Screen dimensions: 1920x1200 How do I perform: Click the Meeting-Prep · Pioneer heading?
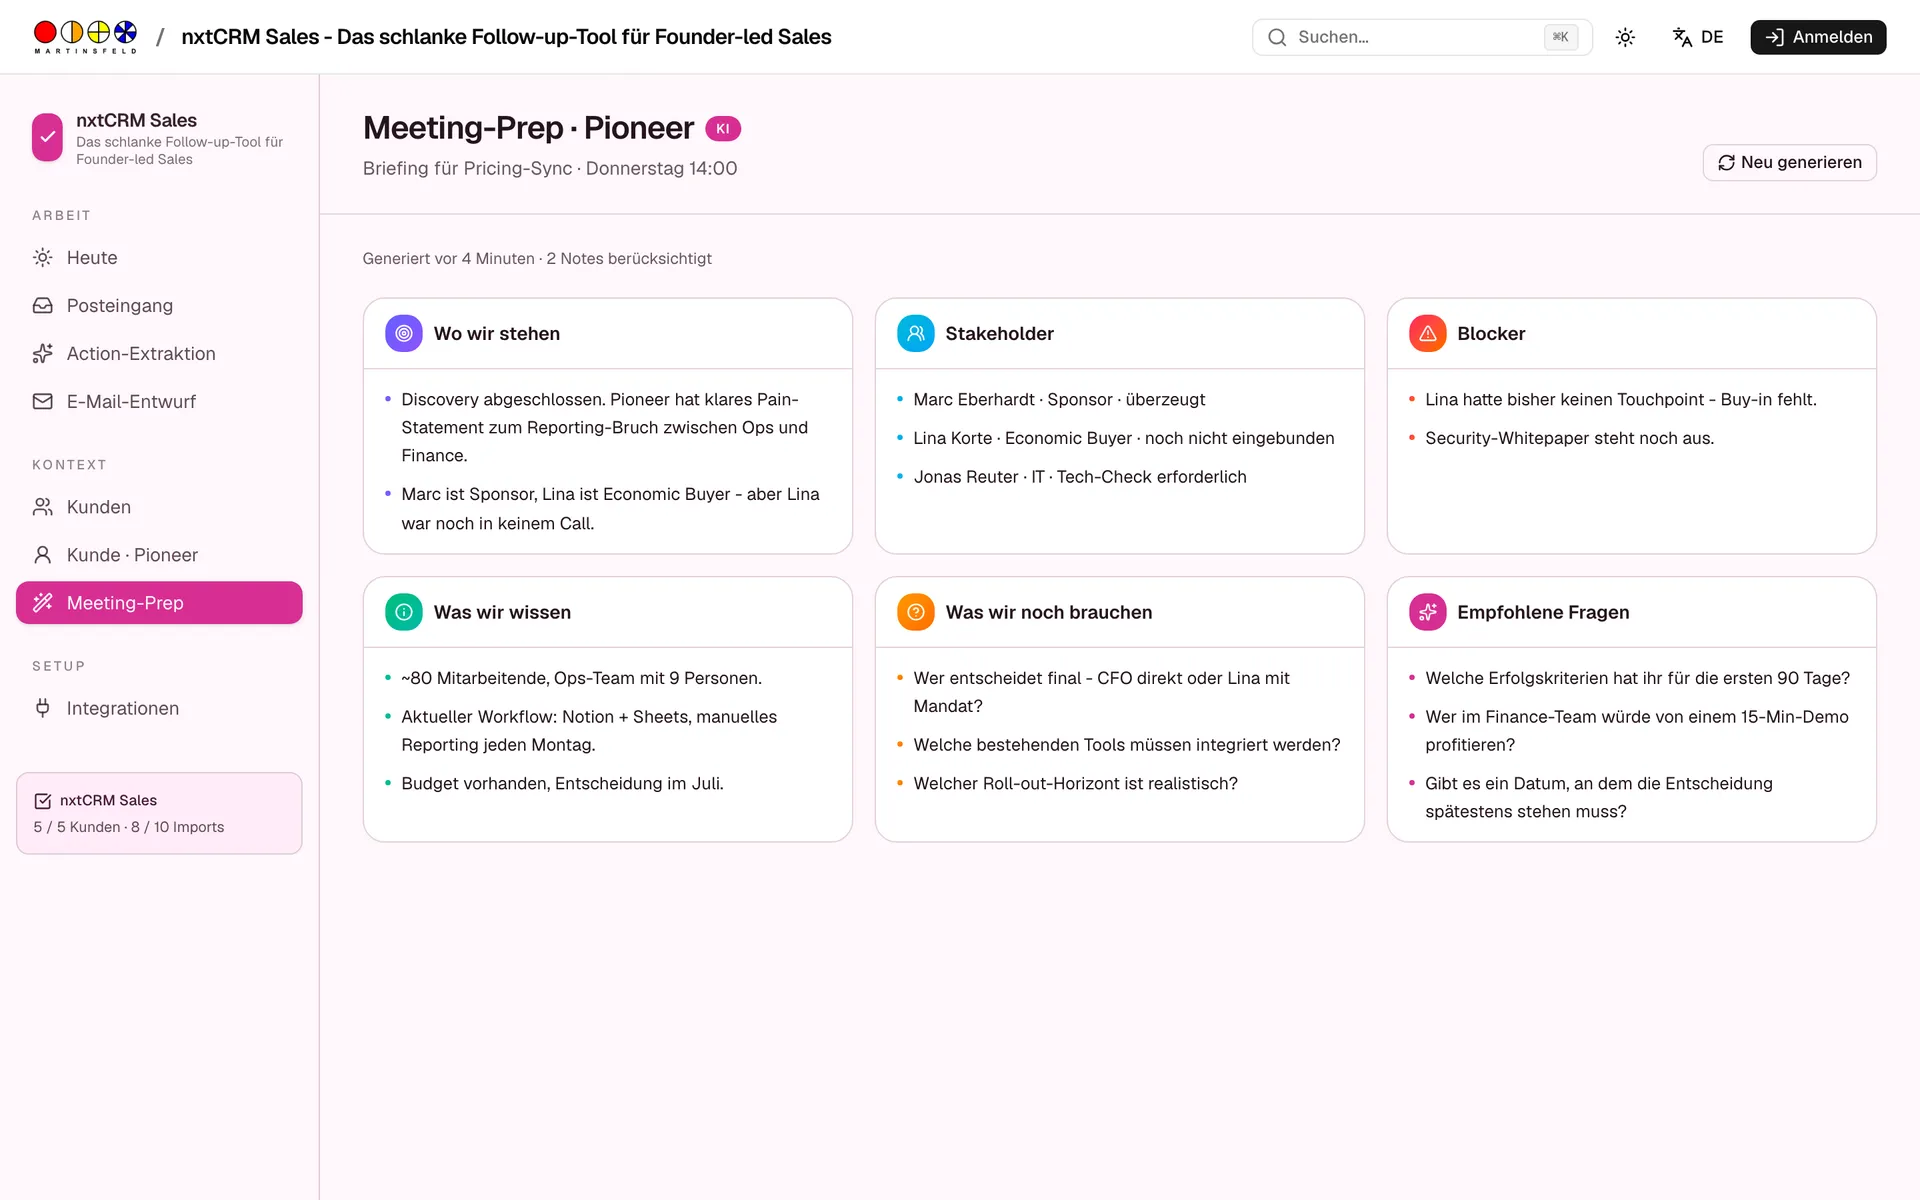click(528, 128)
